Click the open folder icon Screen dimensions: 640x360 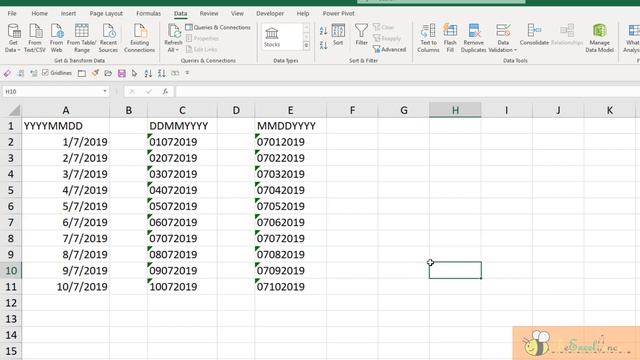coord(108,73)
